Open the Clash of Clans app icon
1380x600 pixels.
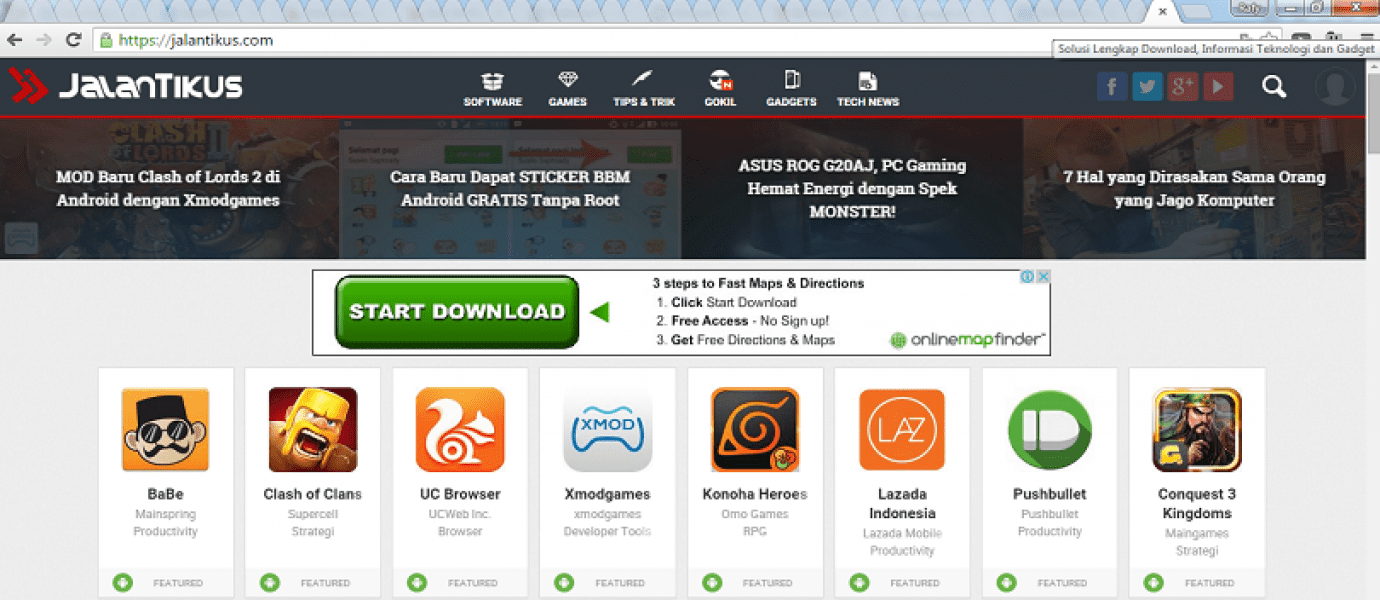(x=313, y=430)
